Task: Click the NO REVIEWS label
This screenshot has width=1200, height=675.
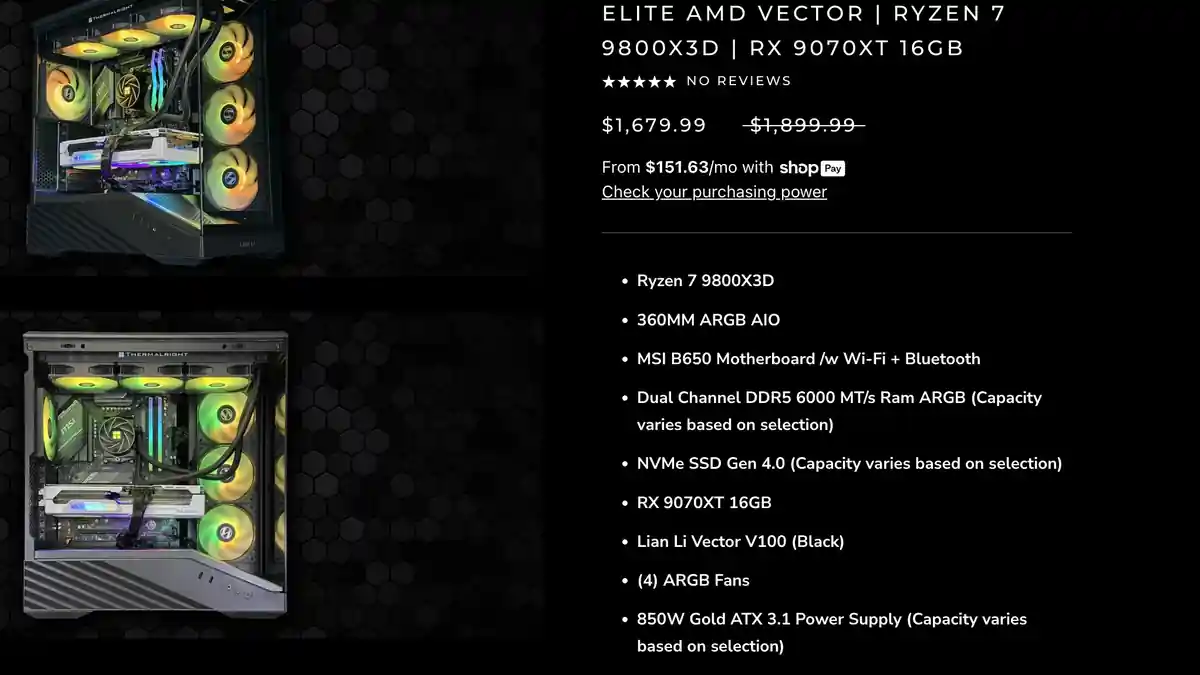Action: point(739,81)
